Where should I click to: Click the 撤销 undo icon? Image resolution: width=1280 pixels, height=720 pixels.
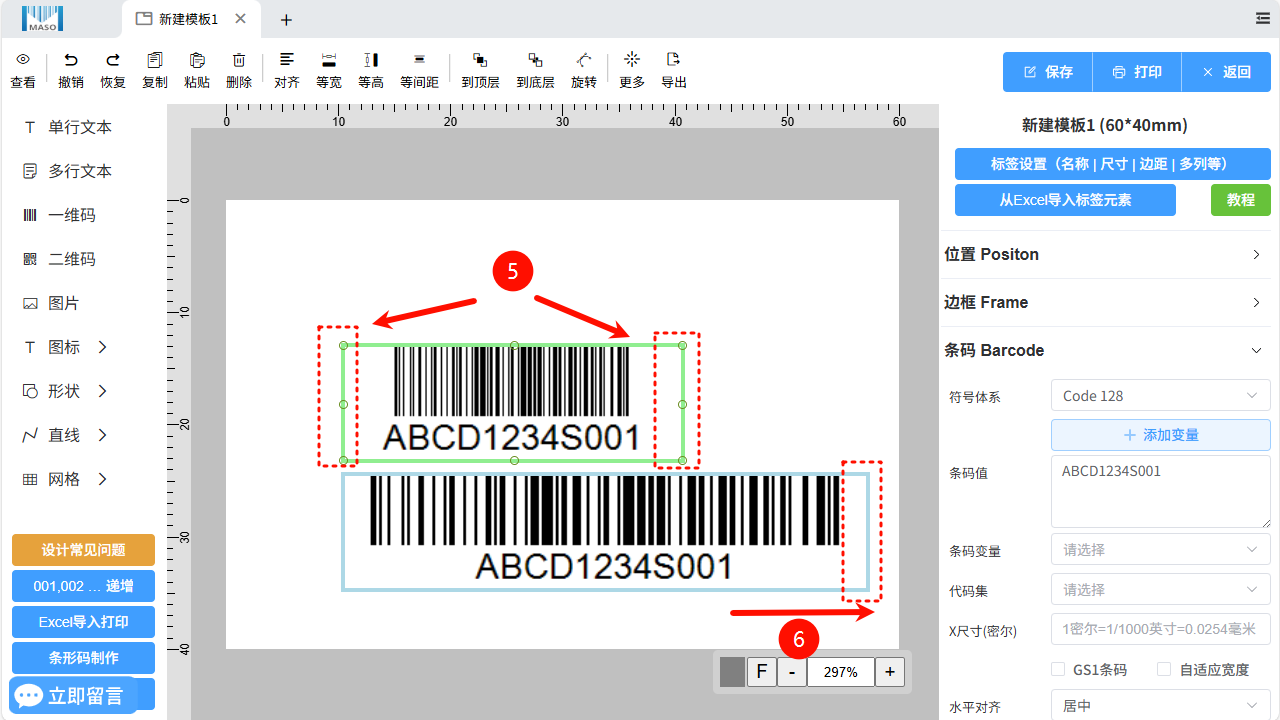click(71, 60)
